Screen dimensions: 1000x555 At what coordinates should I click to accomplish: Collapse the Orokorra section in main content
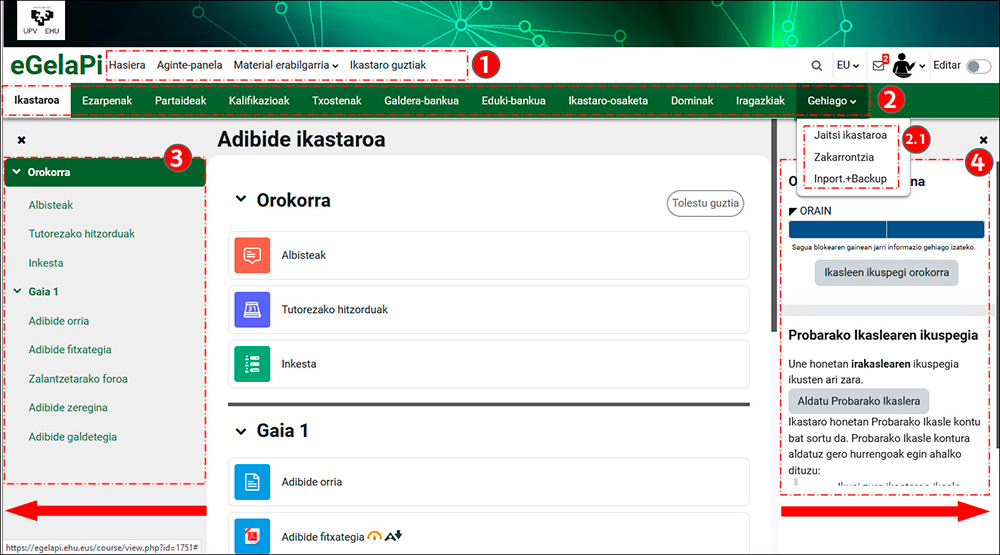[240, 200]
